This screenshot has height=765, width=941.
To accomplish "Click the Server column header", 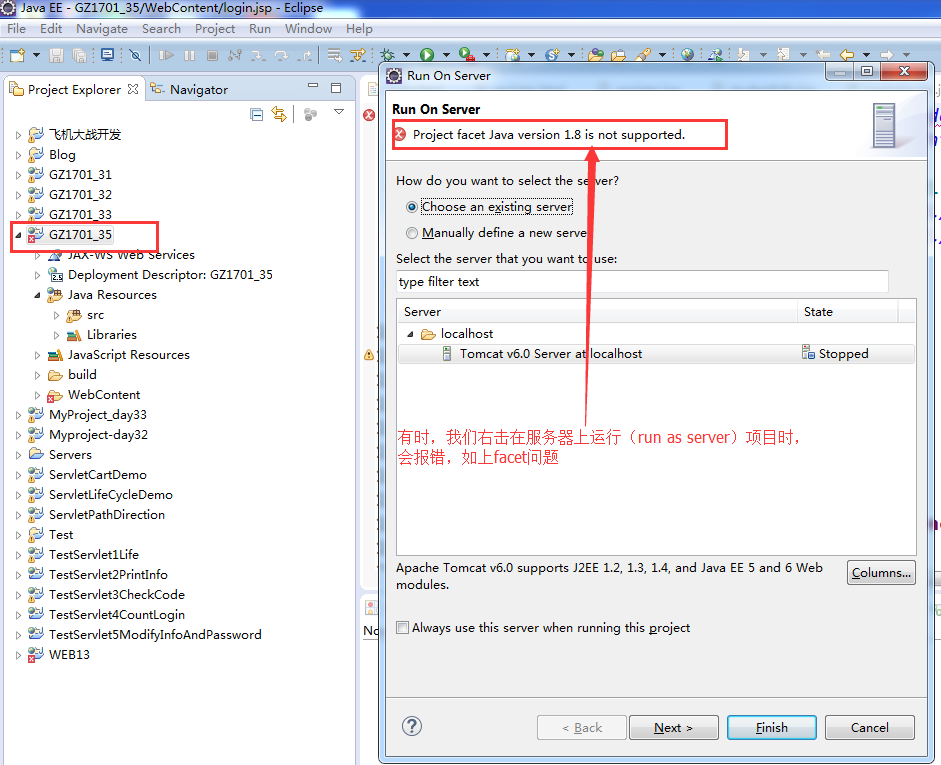I will pyautogui.click(x=597, y=312).
